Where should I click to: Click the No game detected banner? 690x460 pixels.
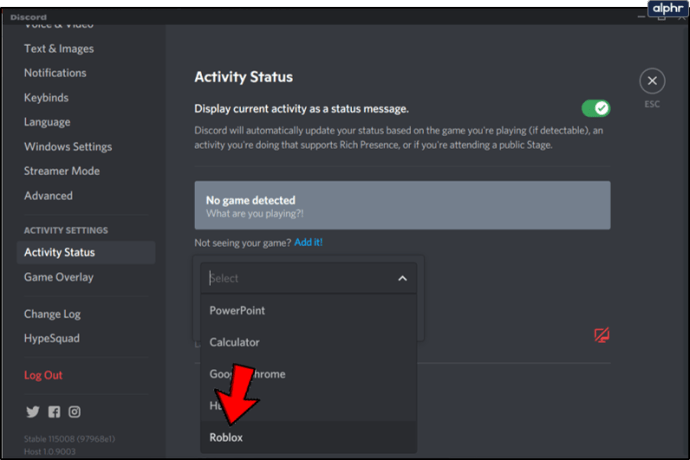pyautogui.click(x=402, y=205)
